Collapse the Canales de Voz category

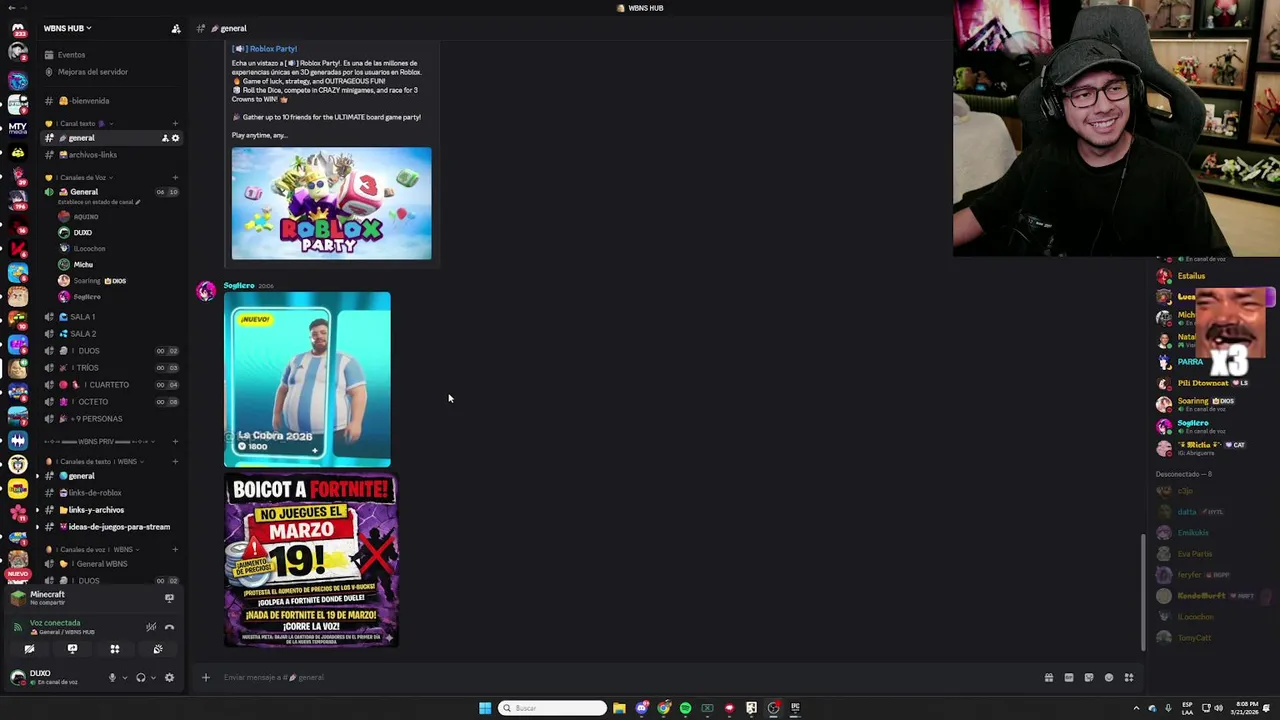tap(82, 177)
